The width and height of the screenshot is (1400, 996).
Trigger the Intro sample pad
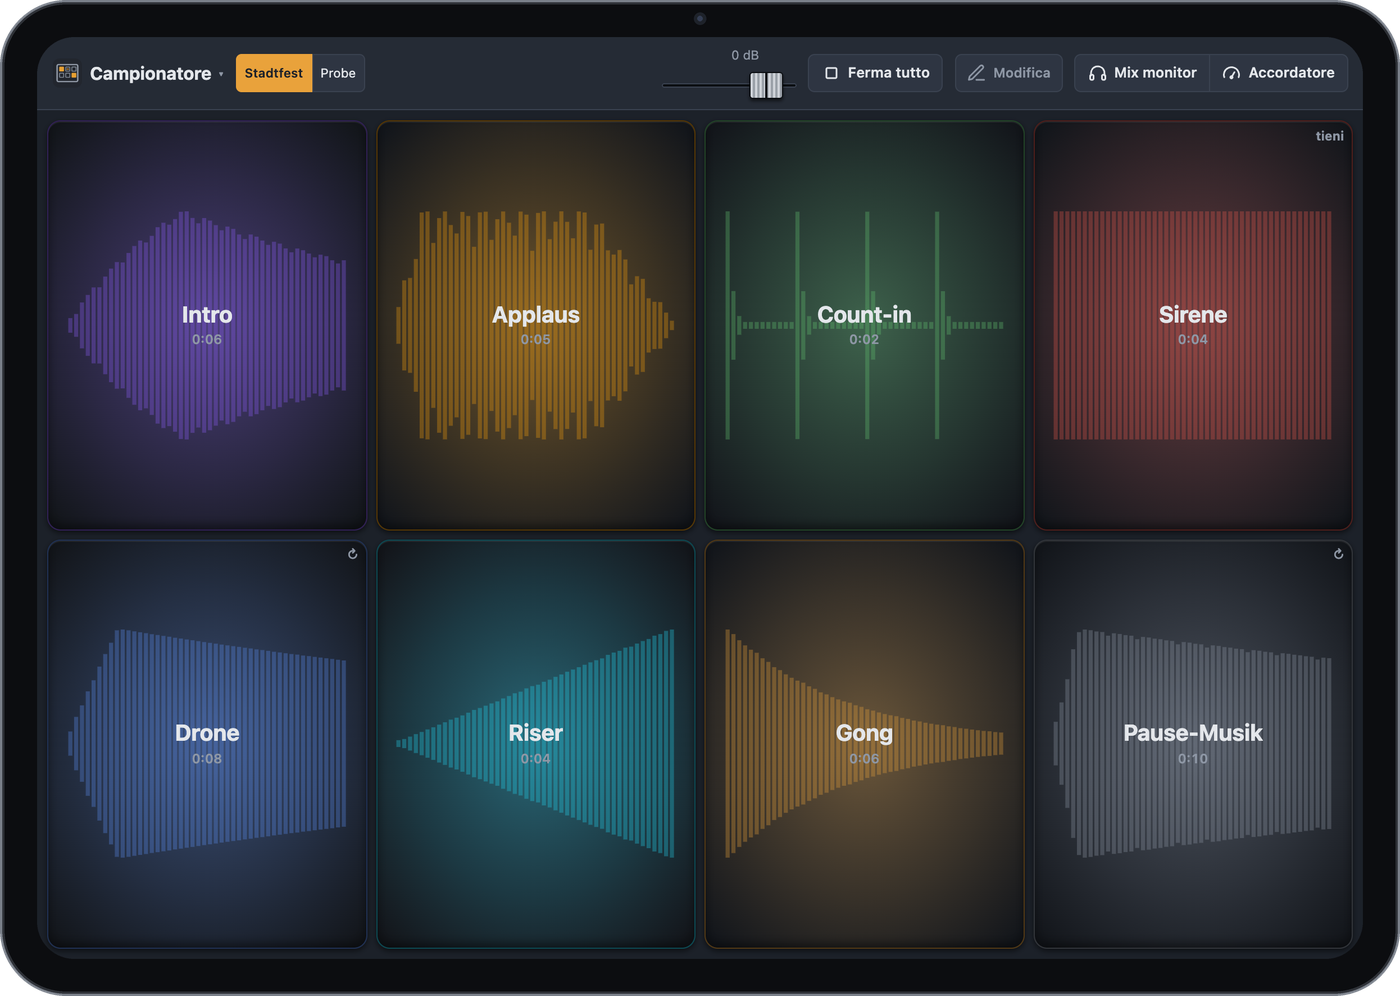pyautogui.click(x=207, y=326)
